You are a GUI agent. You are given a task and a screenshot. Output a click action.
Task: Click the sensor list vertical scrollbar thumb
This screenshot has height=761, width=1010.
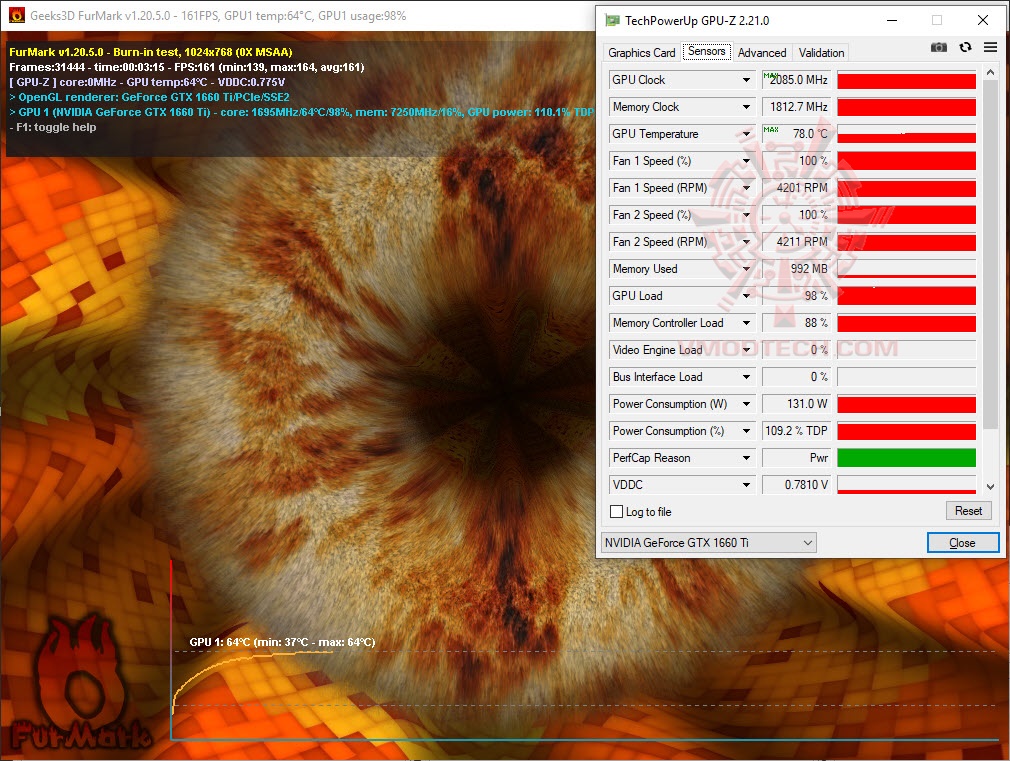pyautogui.click(x=991, y=255)
